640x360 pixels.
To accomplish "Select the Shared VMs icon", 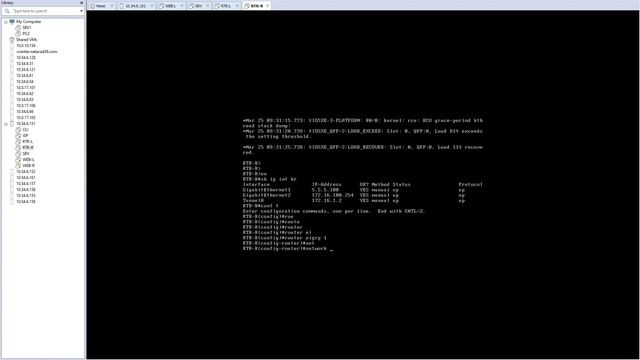I will coord(12,40).
